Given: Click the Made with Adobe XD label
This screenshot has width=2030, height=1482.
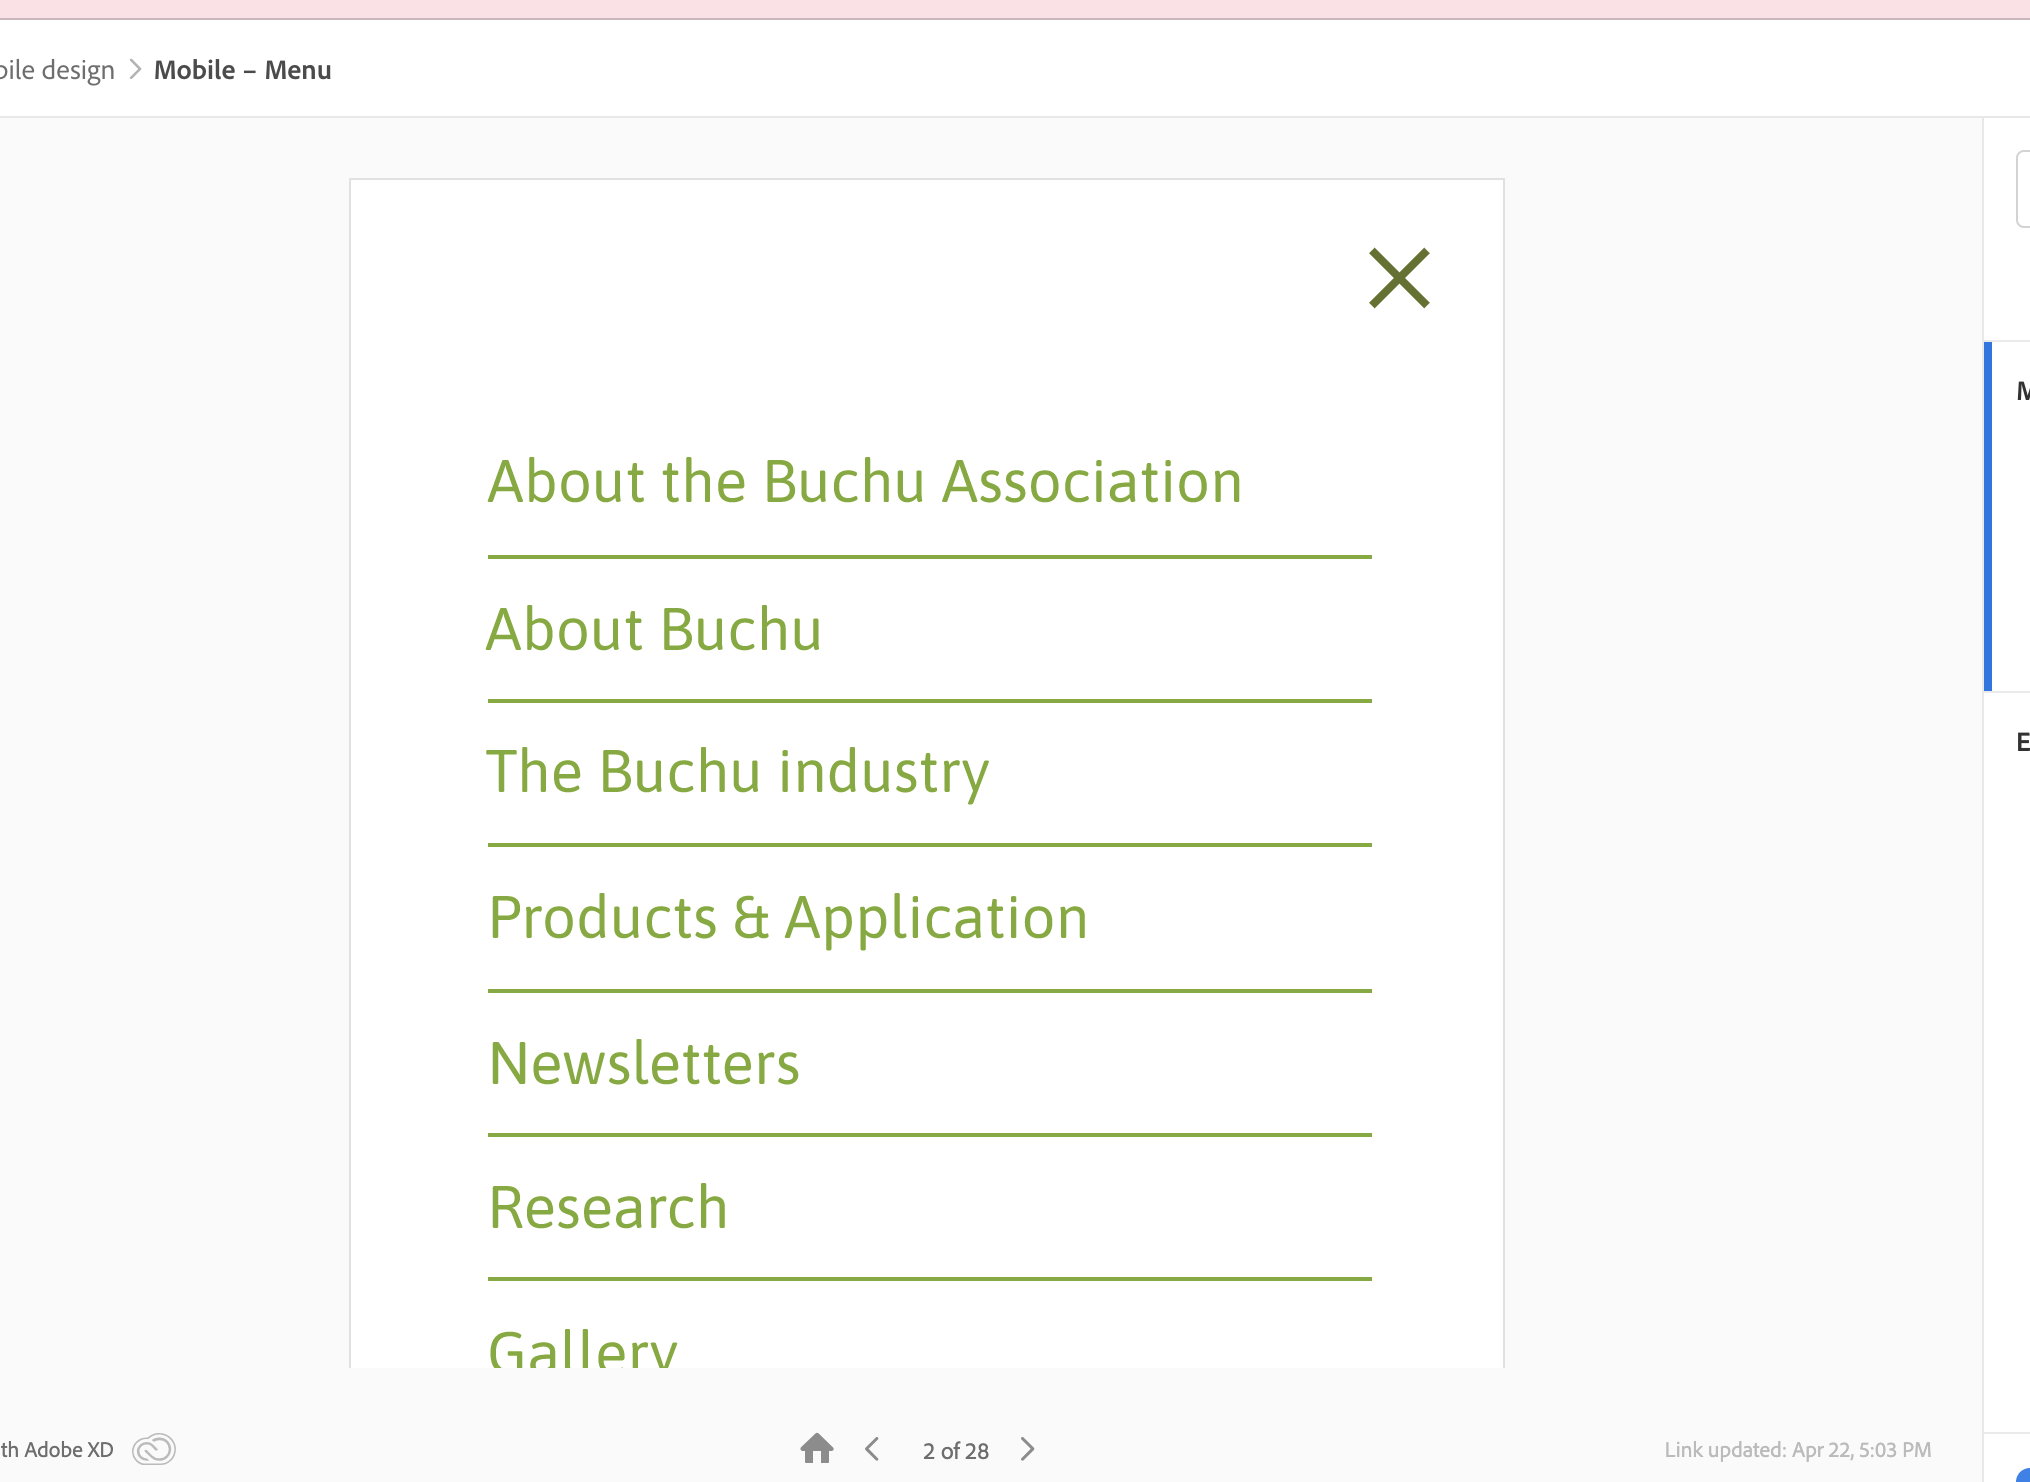Looking at the screenshot, I should [57, 1449].
